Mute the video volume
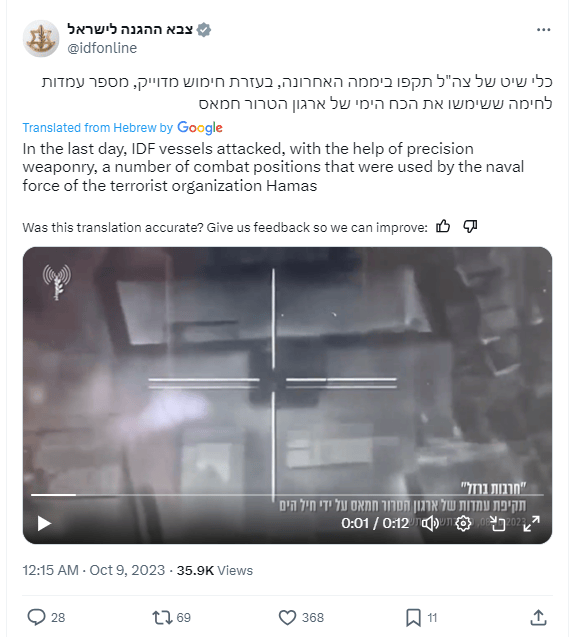 click(430, 524)
